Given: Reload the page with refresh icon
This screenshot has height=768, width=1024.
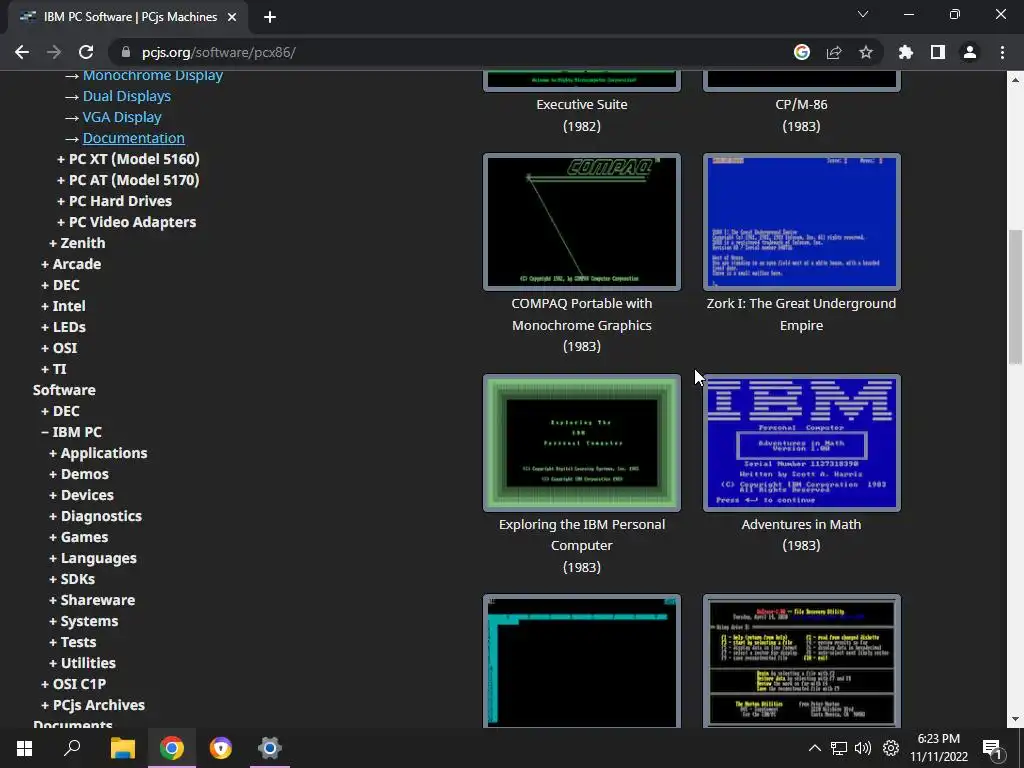Looking at the screenshot, I should pyautogui.click(x=86, y=52).
